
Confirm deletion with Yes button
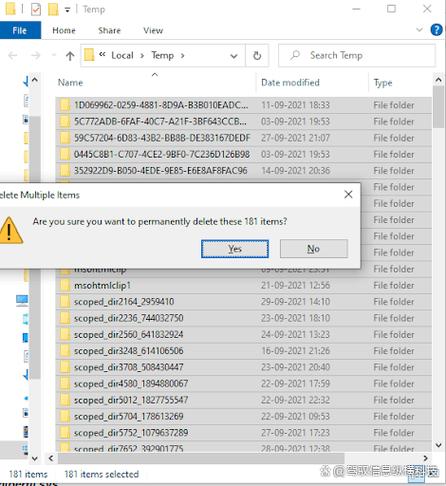235,249
